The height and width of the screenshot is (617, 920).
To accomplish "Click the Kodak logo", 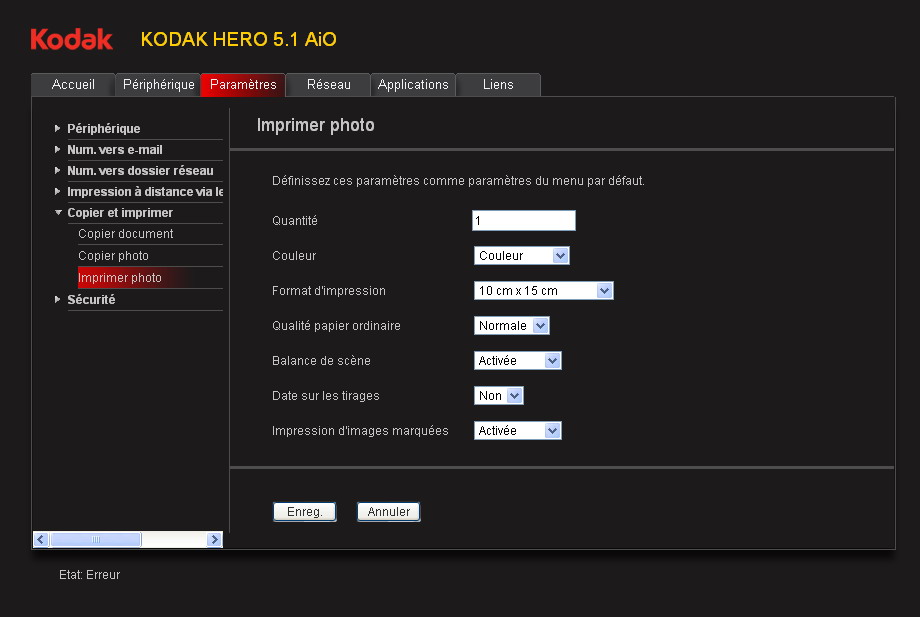I will (71, 39).
